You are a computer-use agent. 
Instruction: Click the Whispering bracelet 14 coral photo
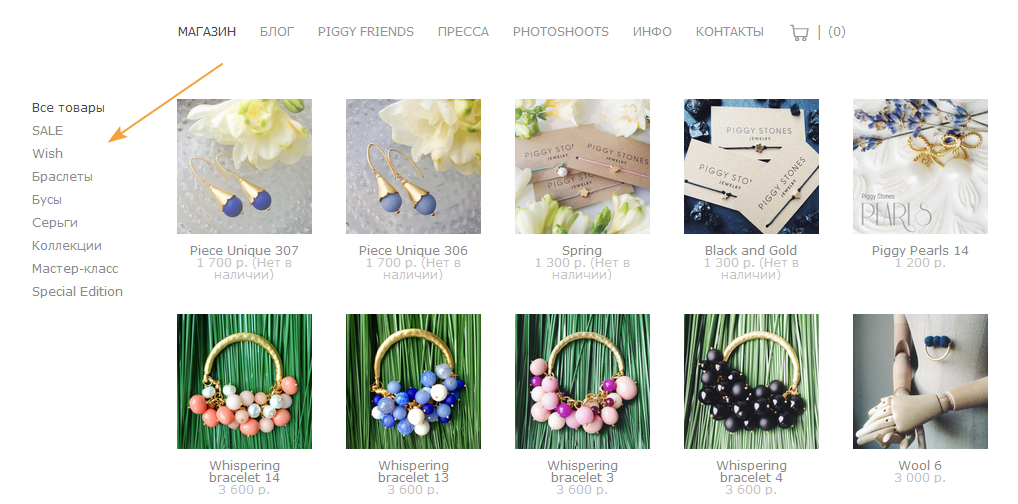(x=244, y=381)
